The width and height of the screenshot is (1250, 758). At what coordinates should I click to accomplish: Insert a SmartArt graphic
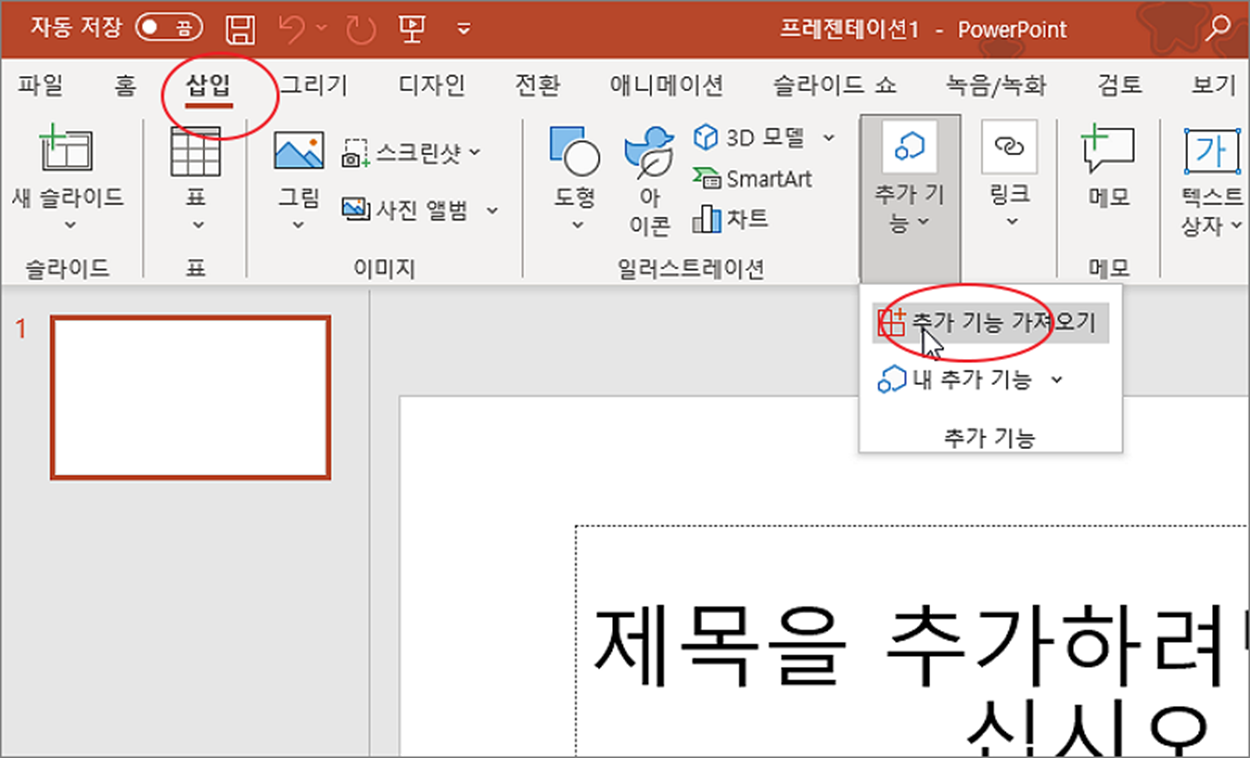click(x=753, y=179)
